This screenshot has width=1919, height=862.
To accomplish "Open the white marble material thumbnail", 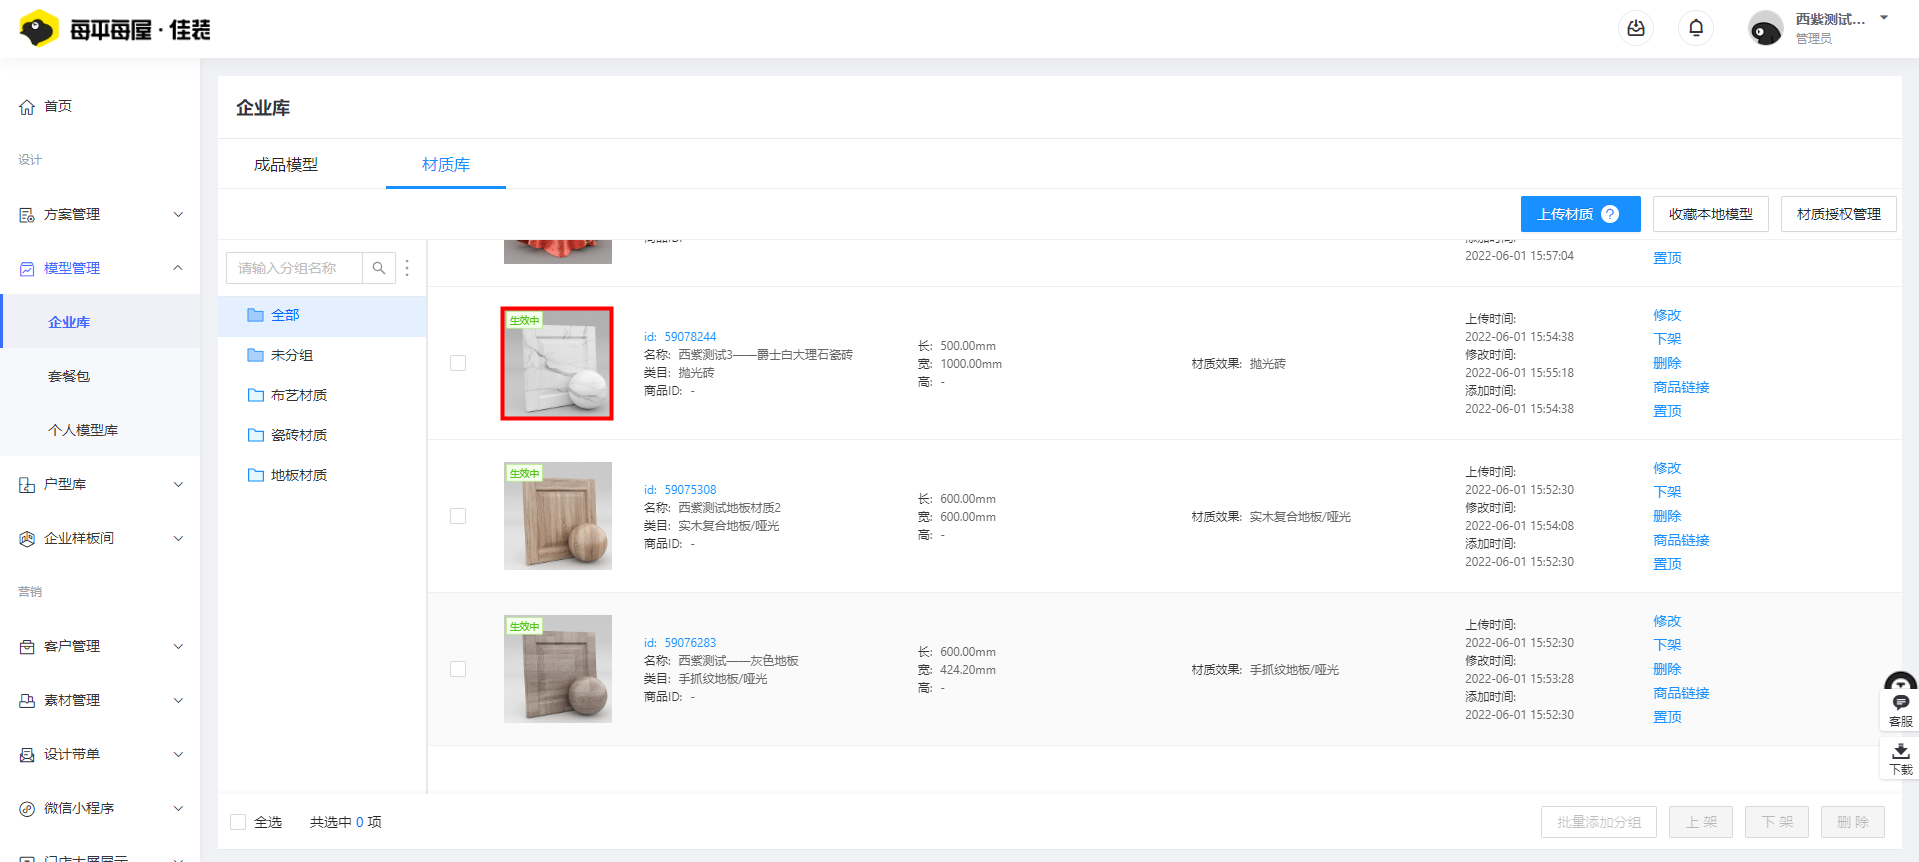I will click(557, 363).
